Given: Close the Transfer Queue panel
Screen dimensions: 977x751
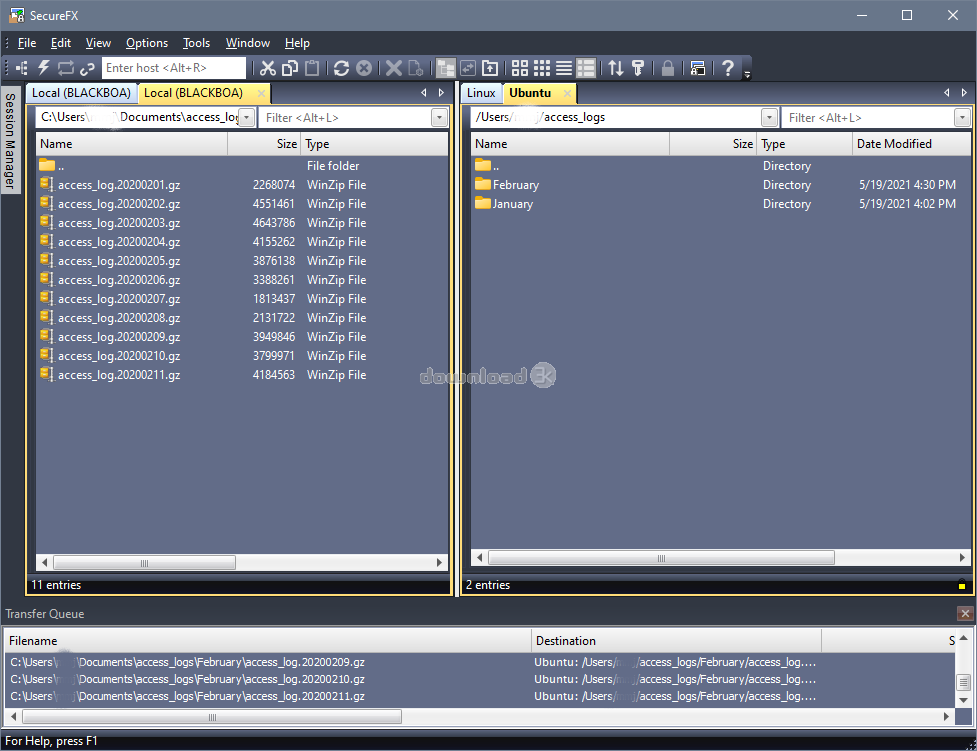Looking at the screenshot, I should pos(965,614).
